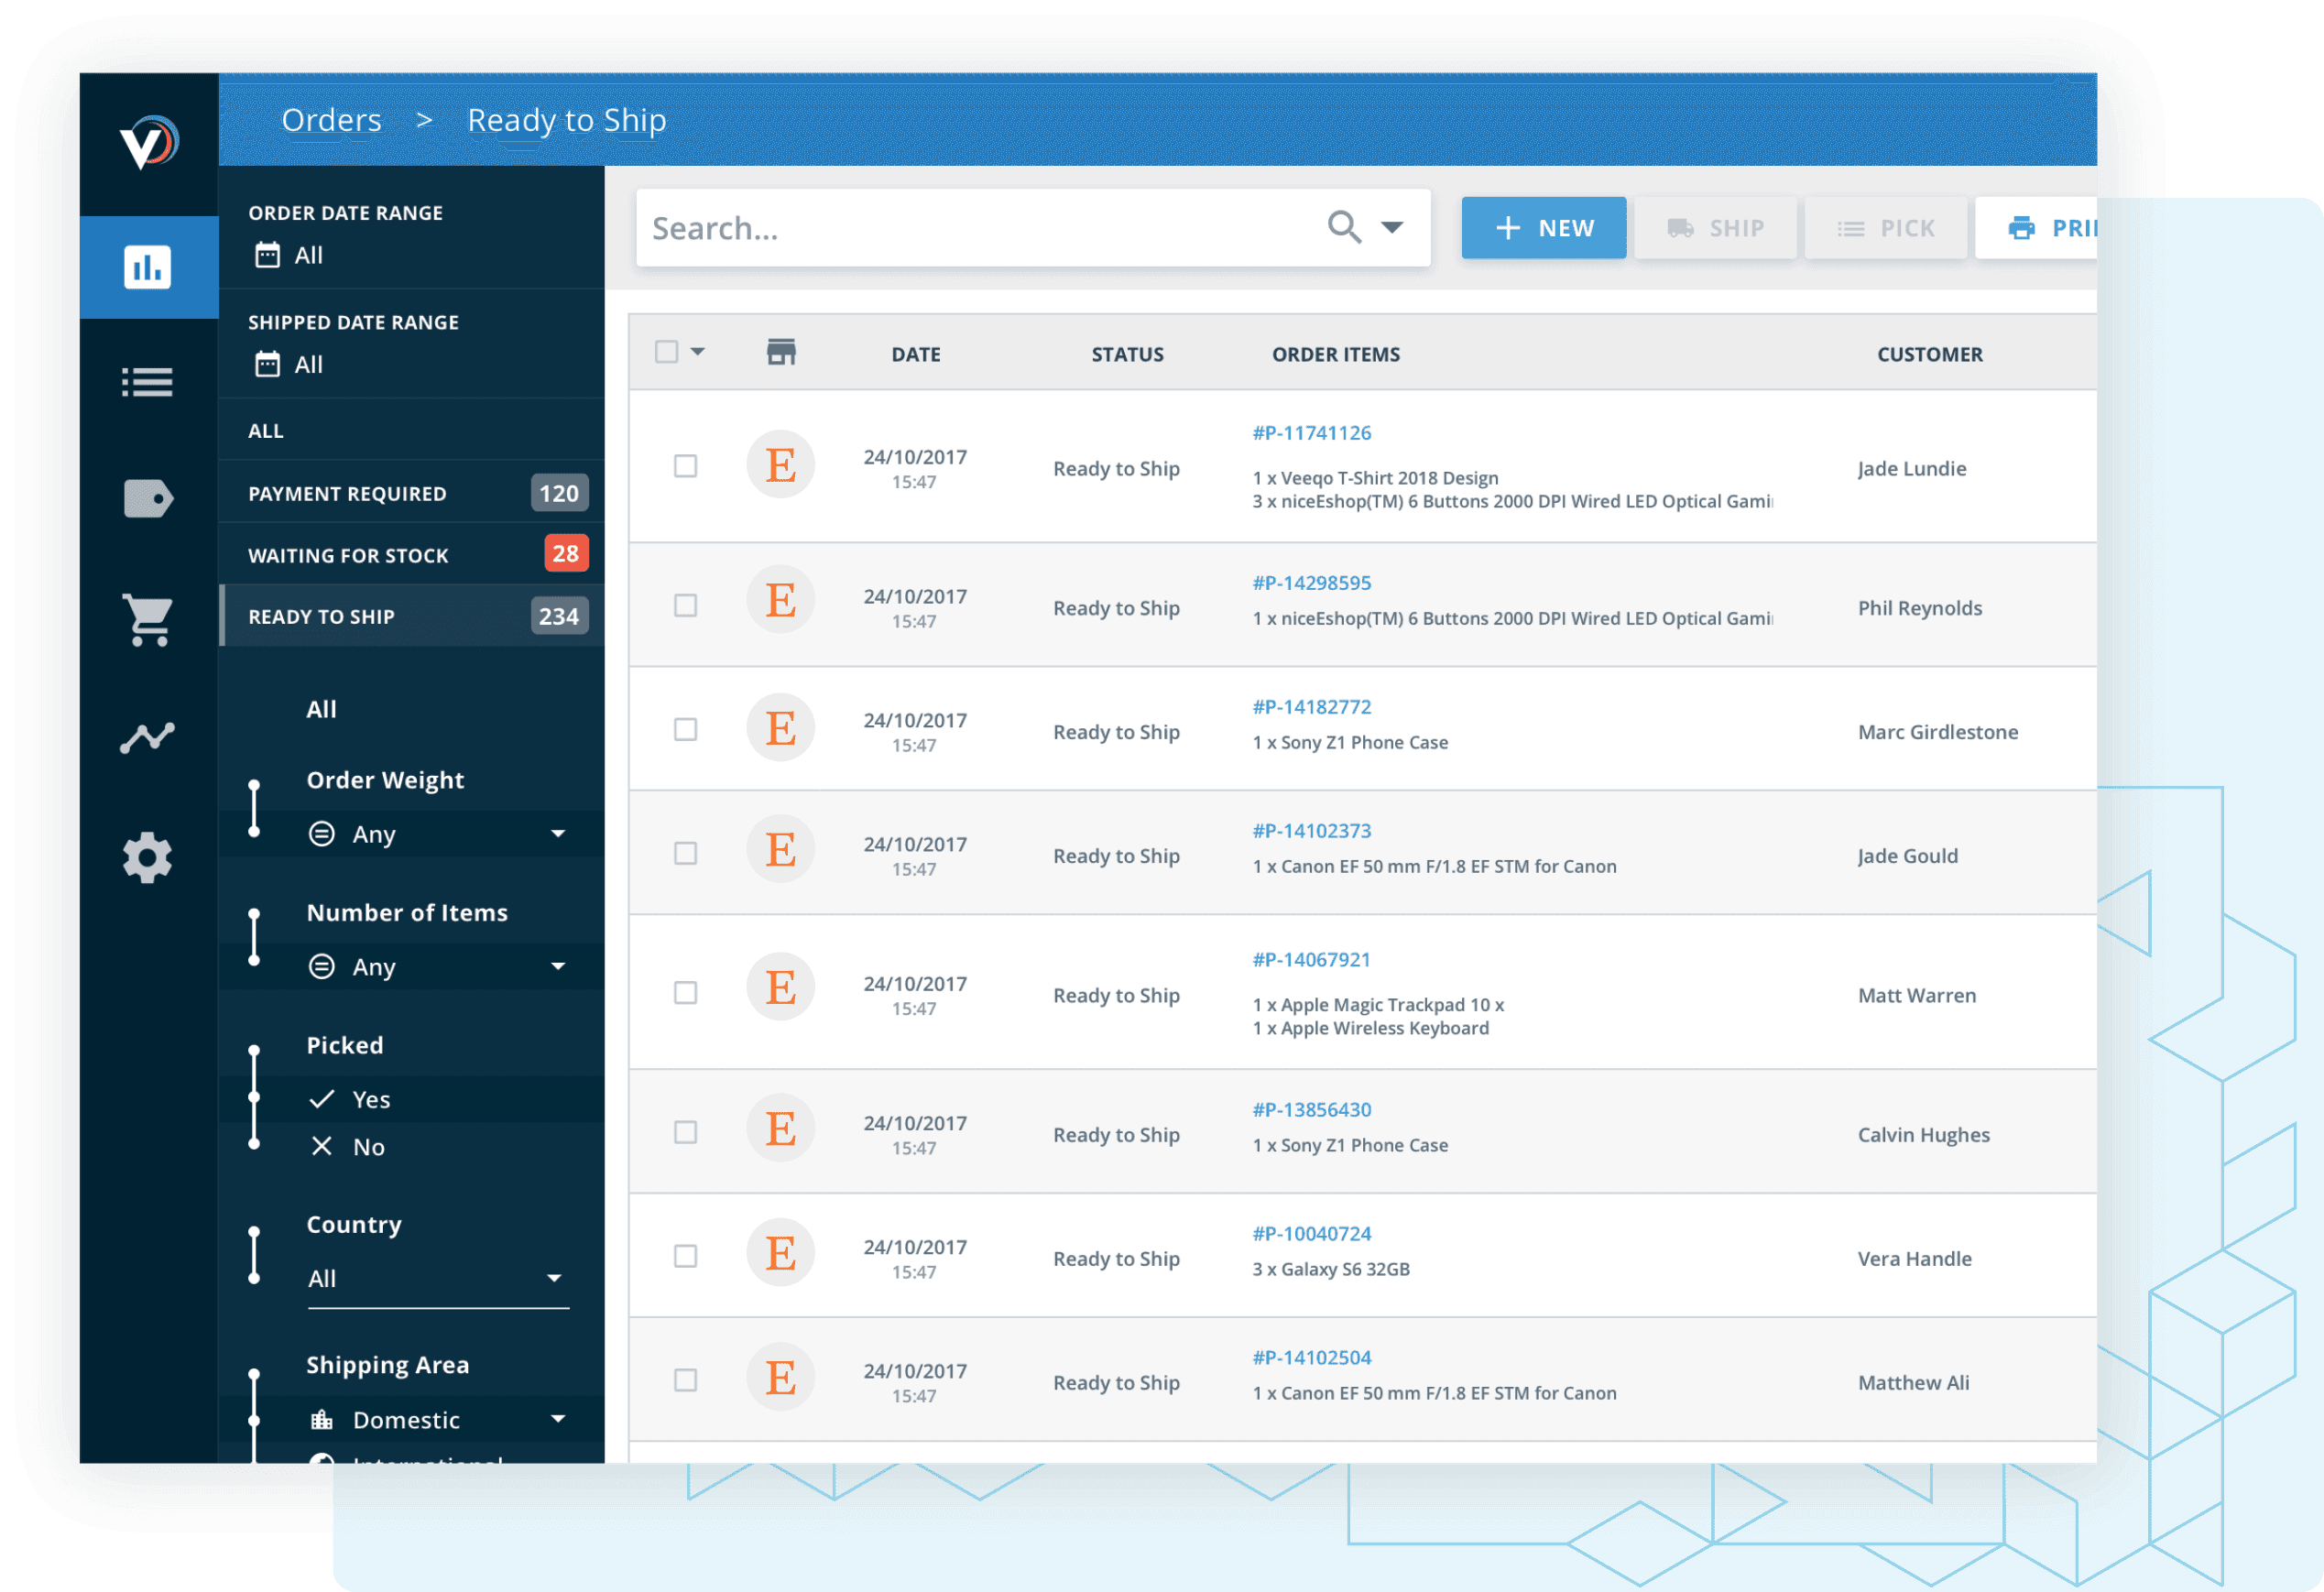Tick the checkbox next to Vera Handle's order
The height and width of the screenshot is (1592, 2324).
(685, 1257)
